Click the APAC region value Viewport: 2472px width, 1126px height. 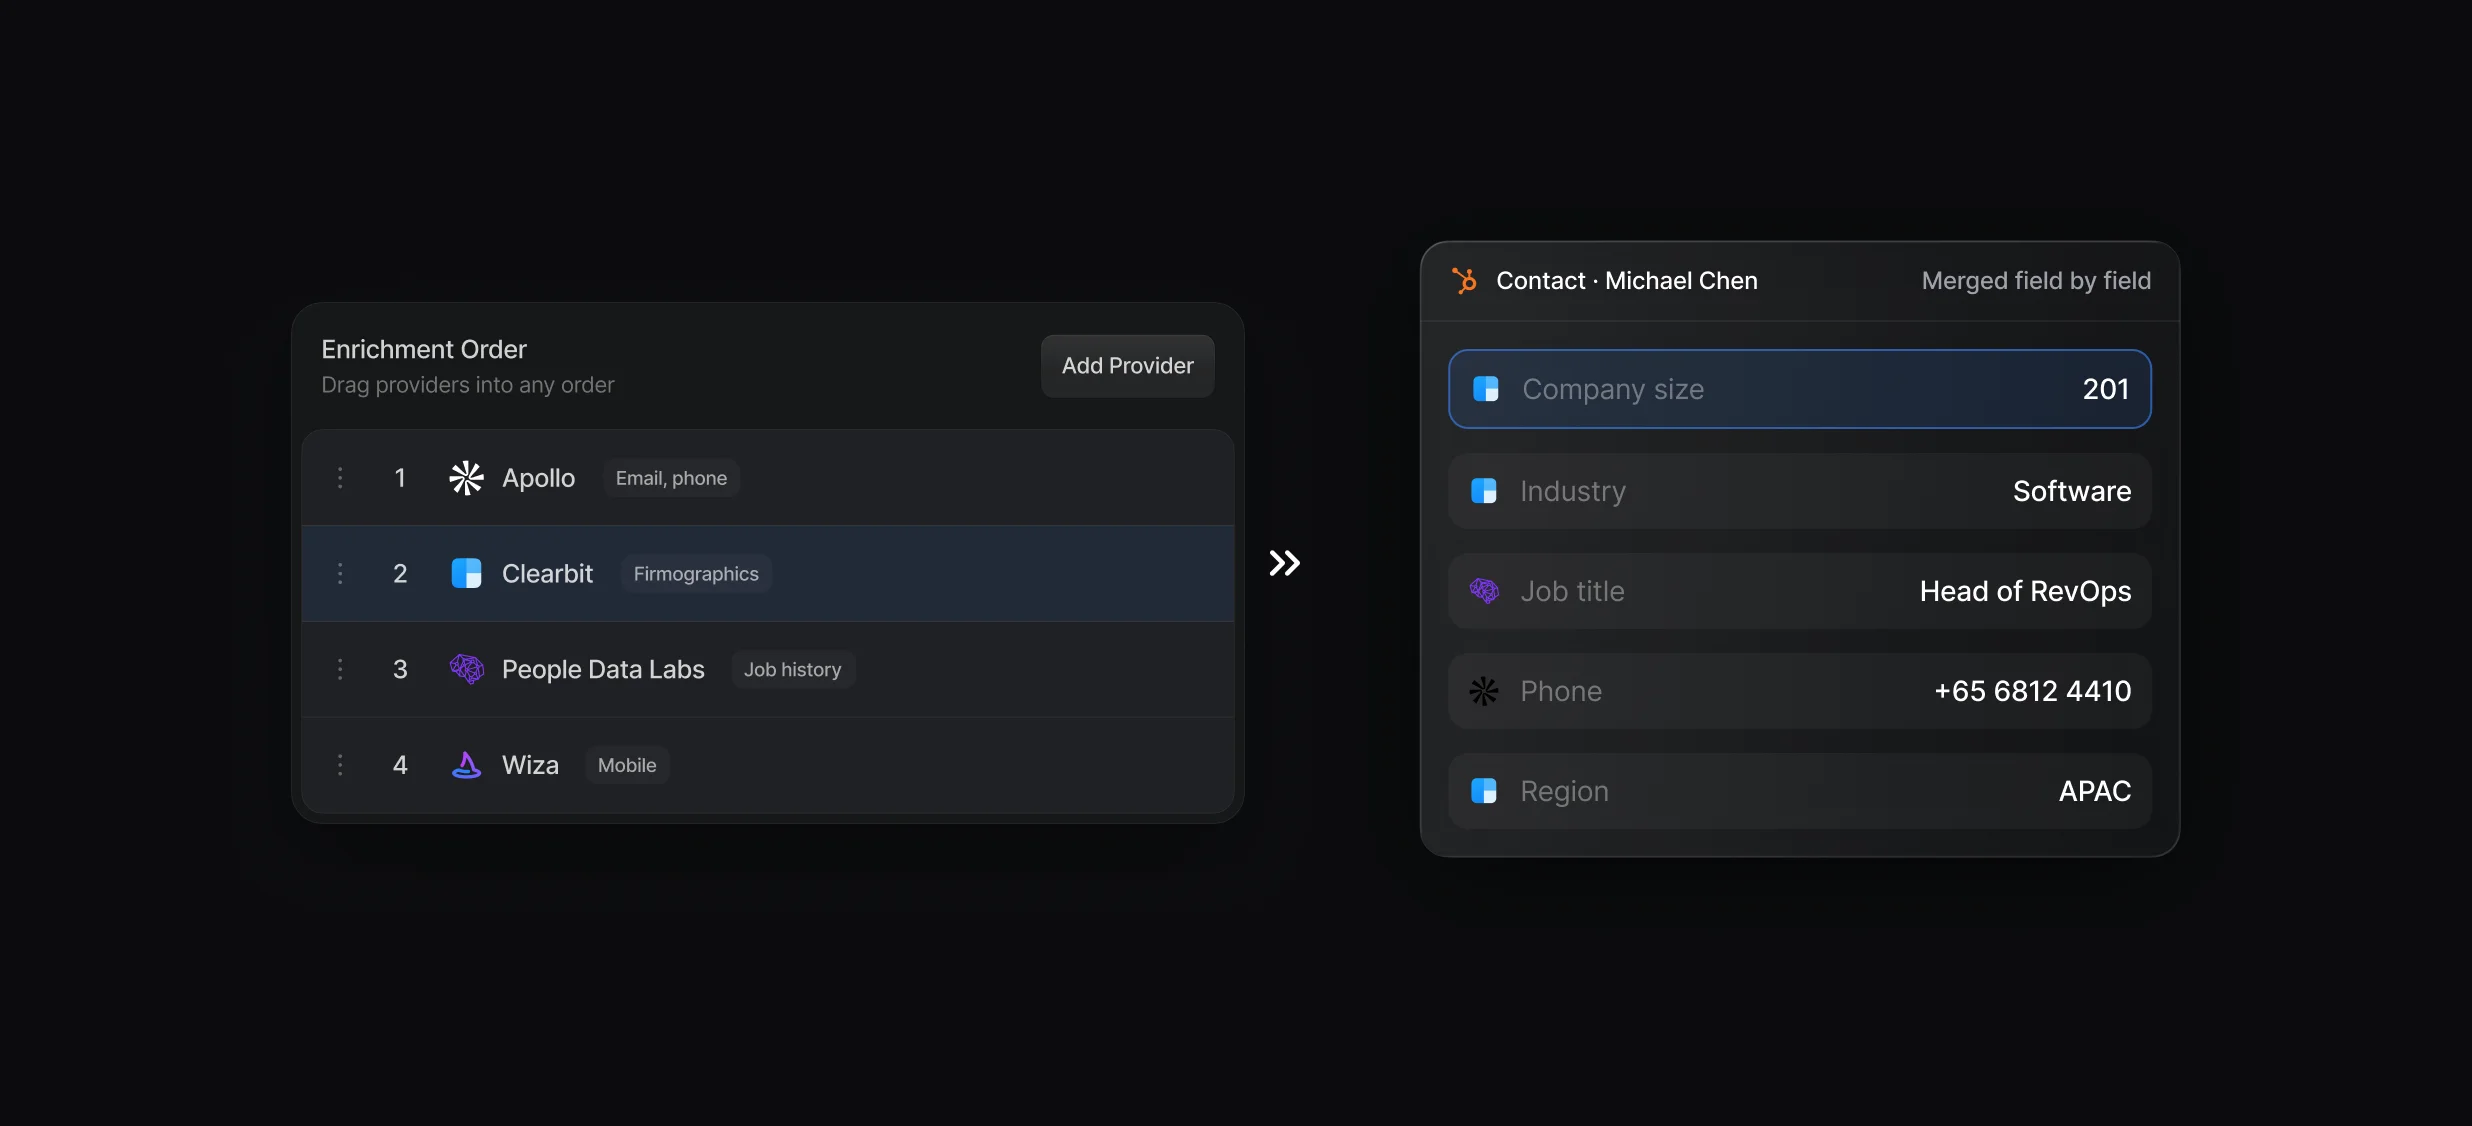(2095, 791)
